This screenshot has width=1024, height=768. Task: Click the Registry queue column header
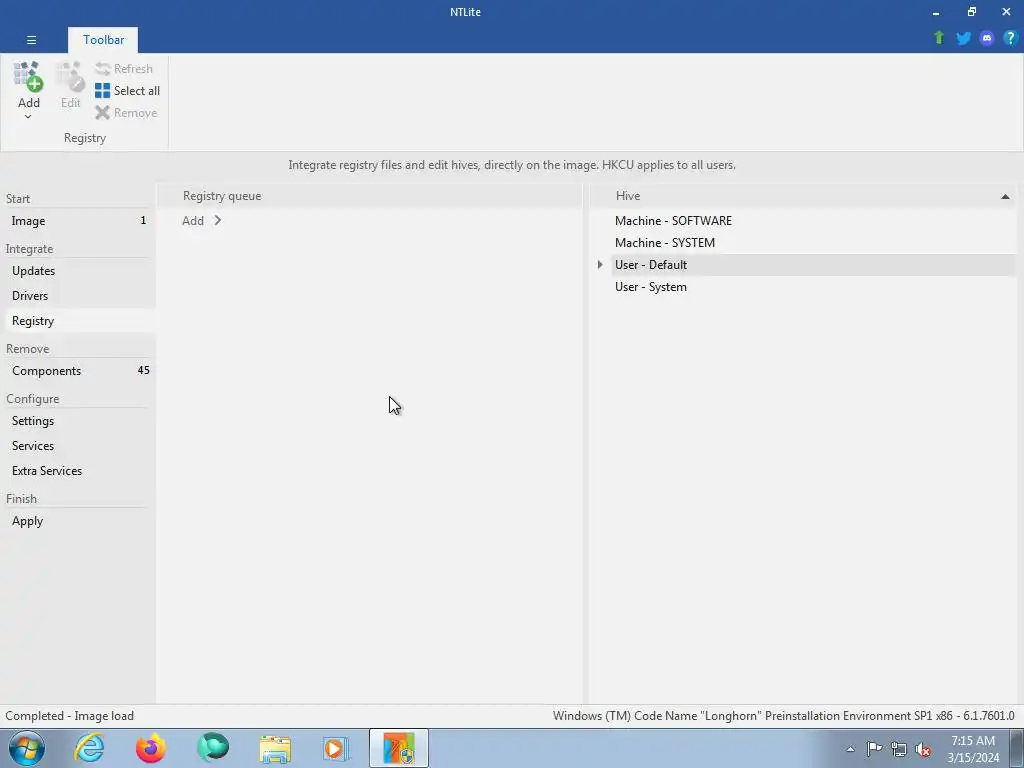point(370,196)
